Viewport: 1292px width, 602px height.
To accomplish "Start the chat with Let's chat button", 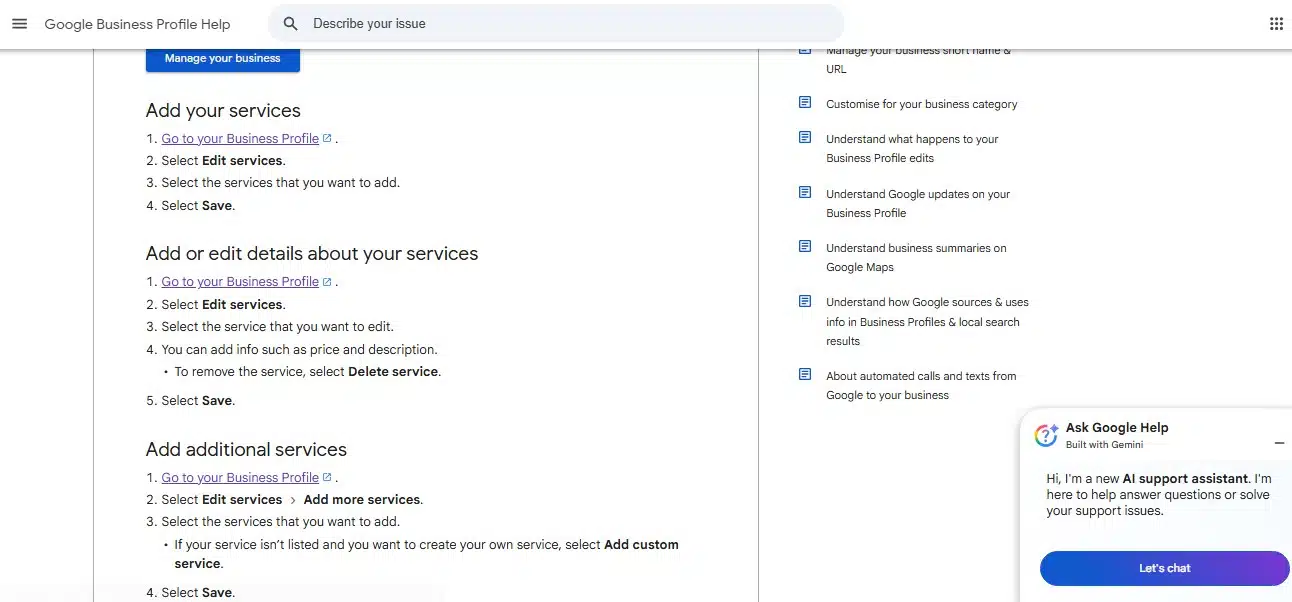I will pos(1165,568).
